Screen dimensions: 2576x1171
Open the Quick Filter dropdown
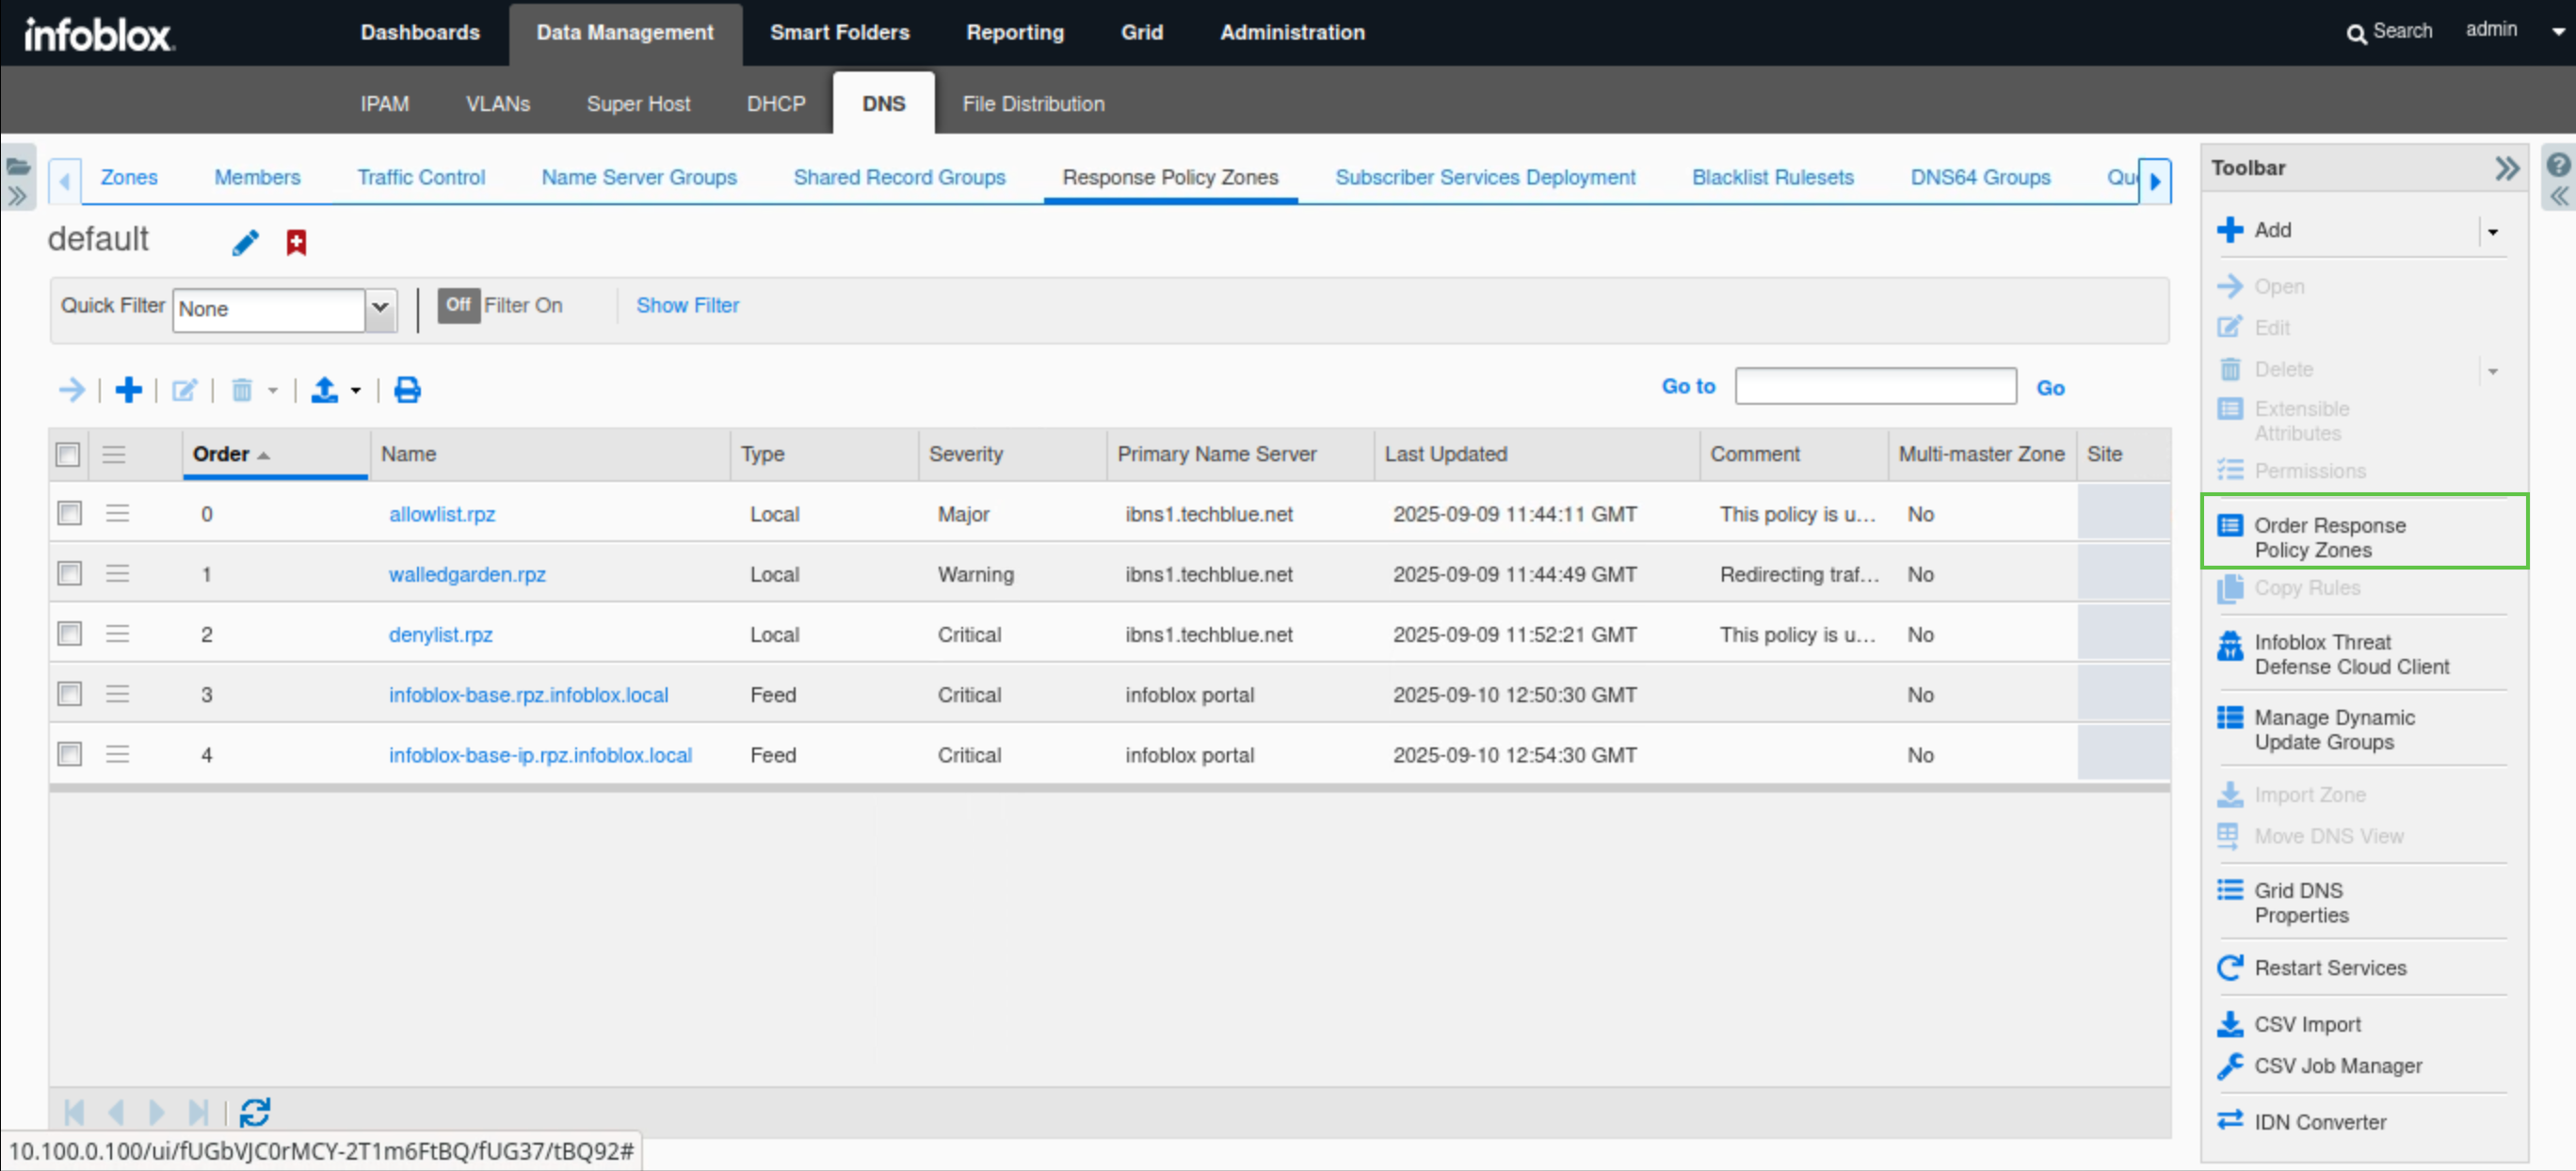point(380,308)
